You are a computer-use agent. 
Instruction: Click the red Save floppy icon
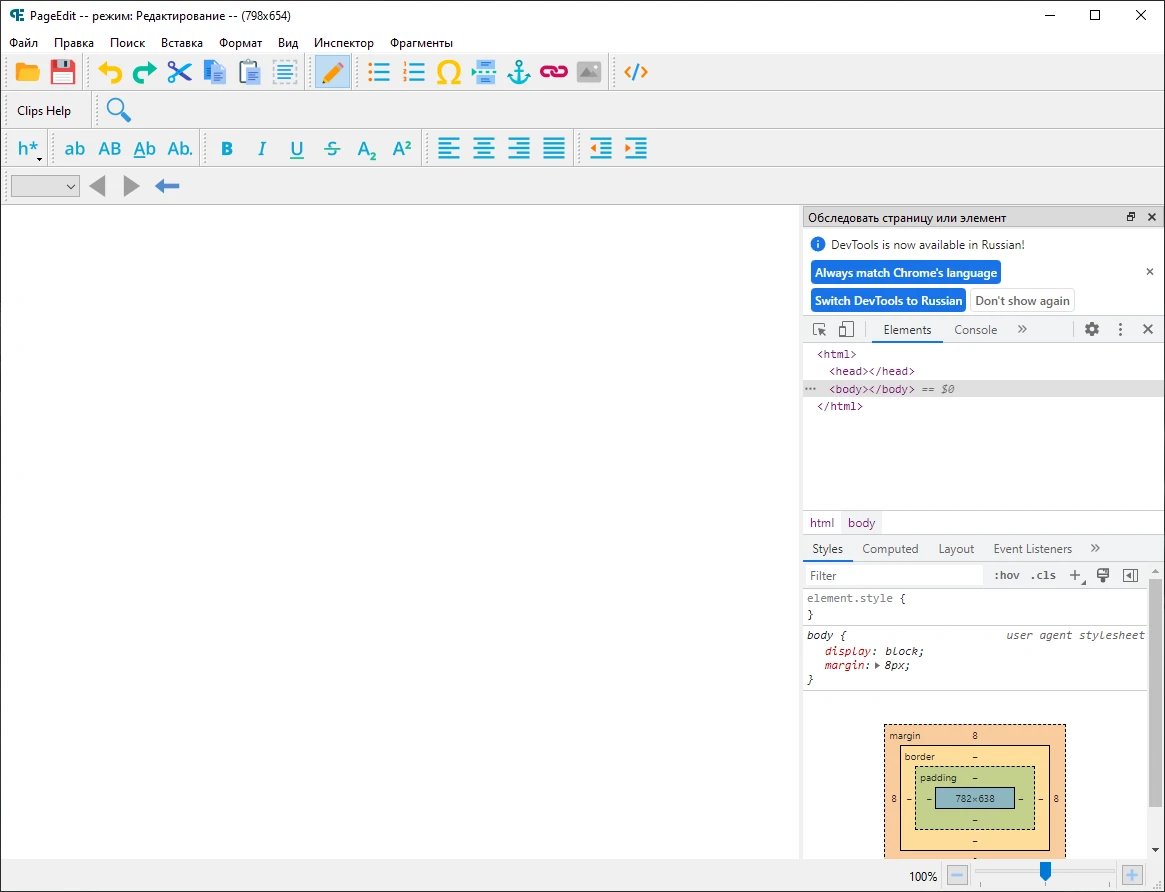pyautogui.click(x=63, y=72)
